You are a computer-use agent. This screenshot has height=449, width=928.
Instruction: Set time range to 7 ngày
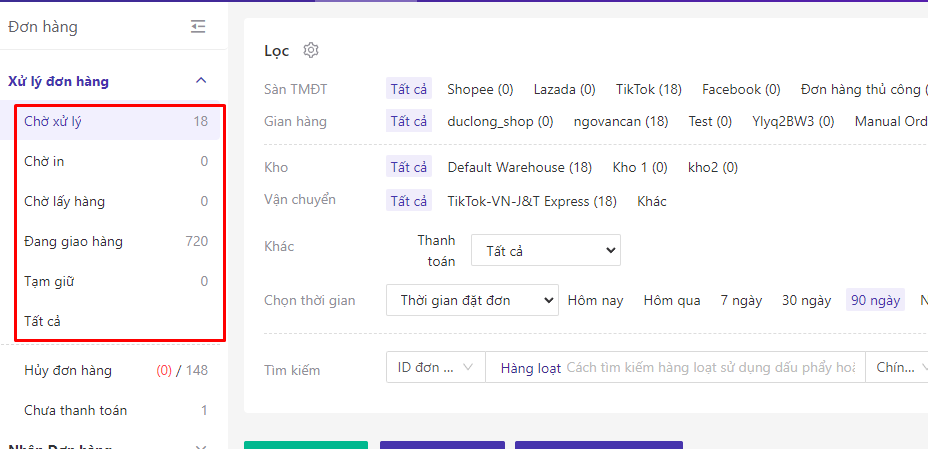tap(741, 301)
